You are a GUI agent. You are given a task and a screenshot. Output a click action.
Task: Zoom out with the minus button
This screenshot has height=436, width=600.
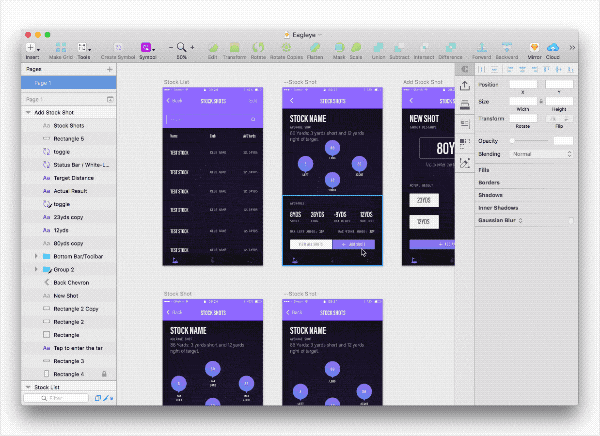point(171,47)
